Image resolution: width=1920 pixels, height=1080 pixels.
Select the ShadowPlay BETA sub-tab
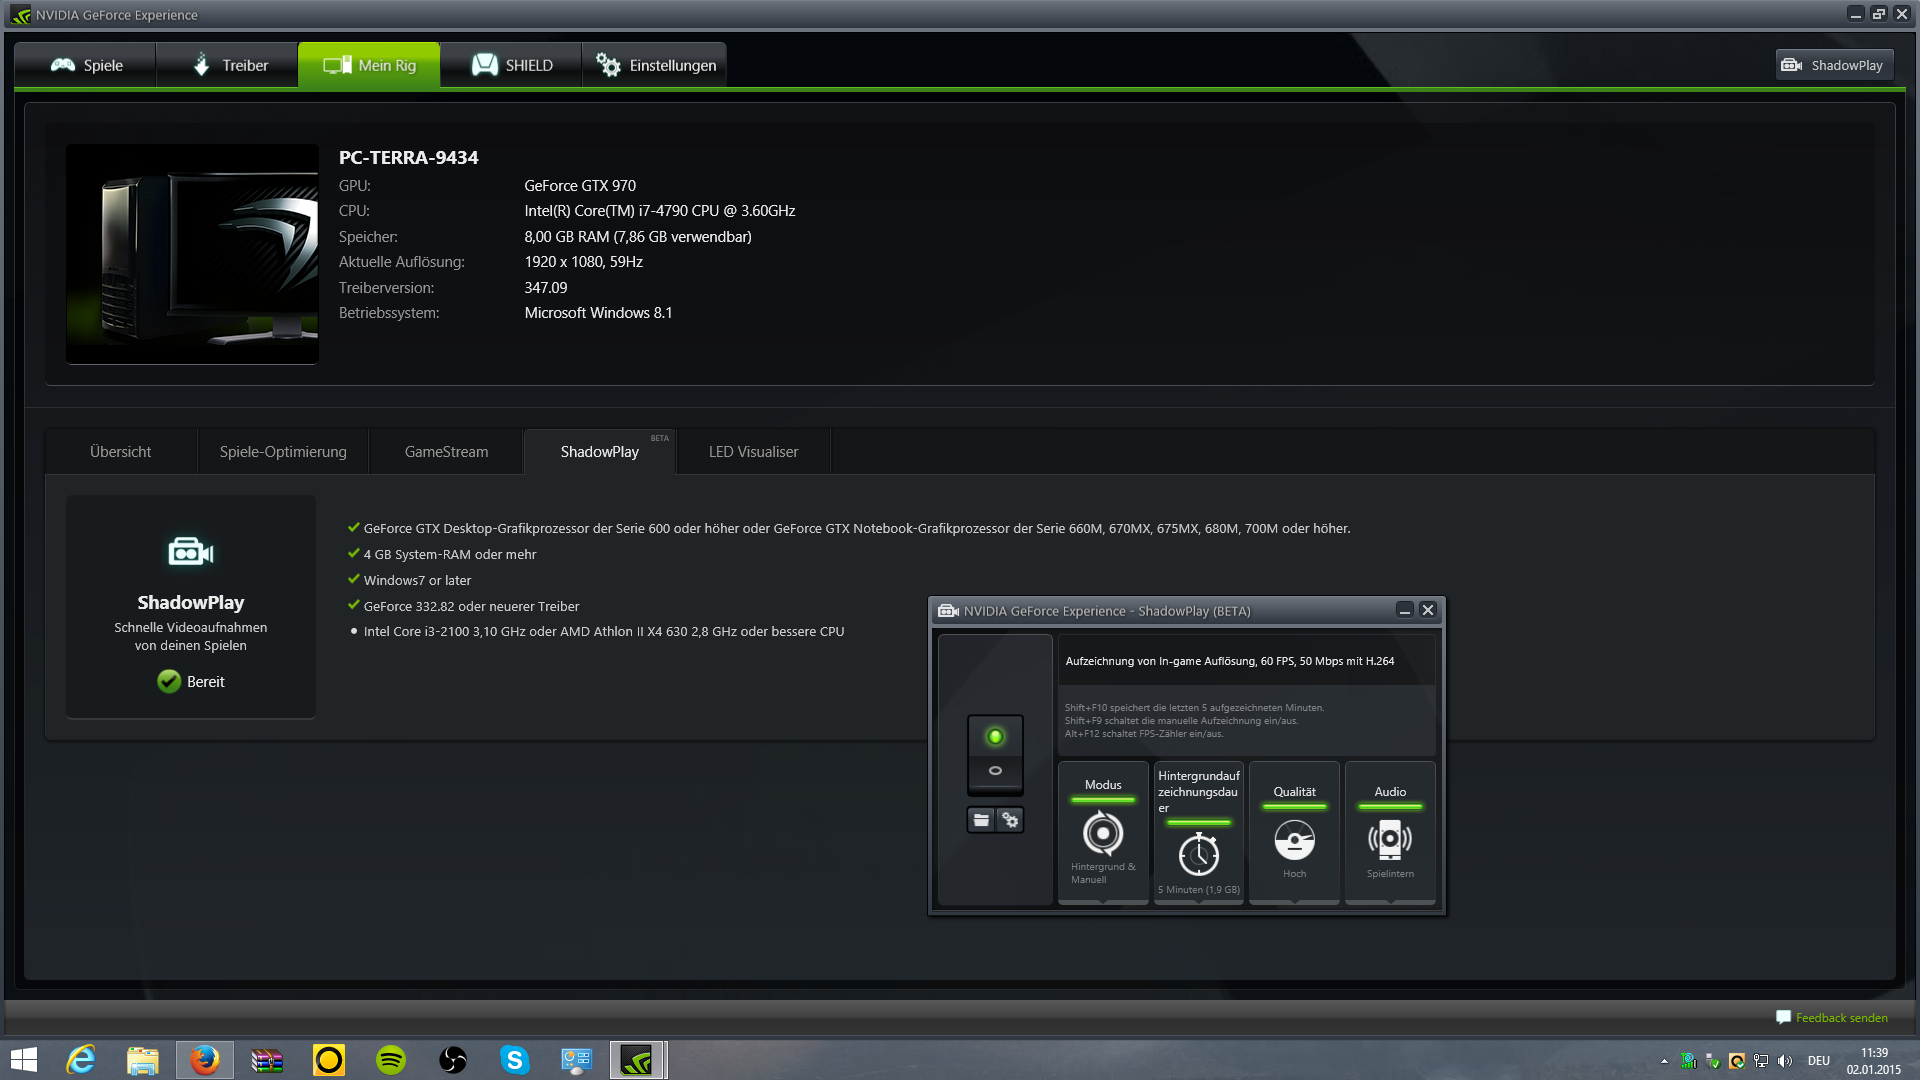point(600,452)
